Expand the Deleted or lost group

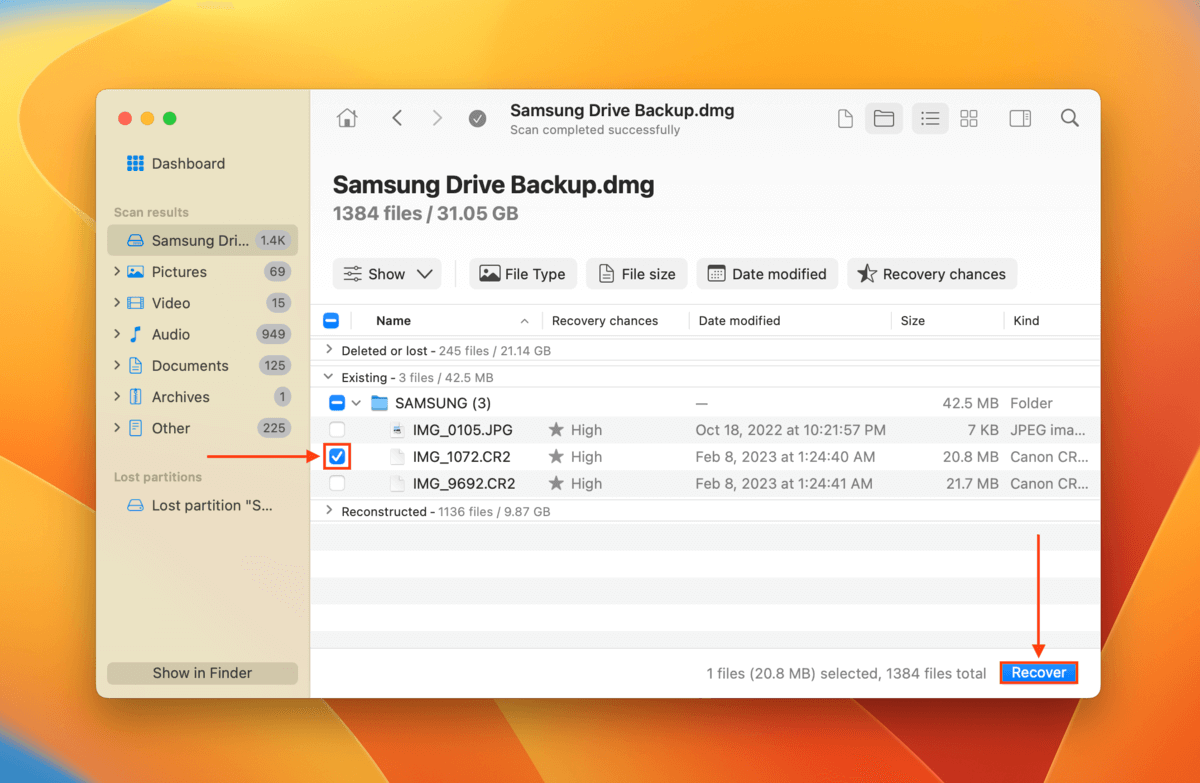tap(330, 351)
